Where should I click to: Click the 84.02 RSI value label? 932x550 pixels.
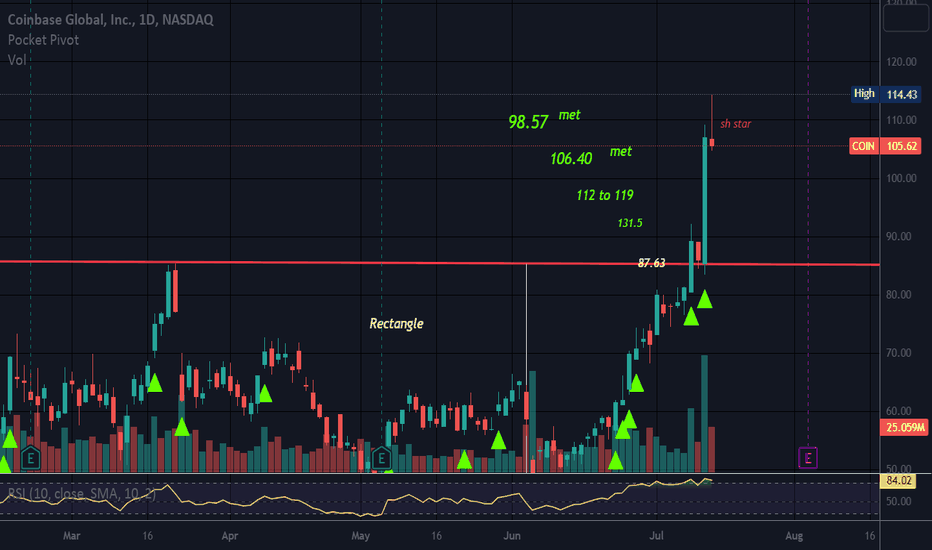(898, 480)
